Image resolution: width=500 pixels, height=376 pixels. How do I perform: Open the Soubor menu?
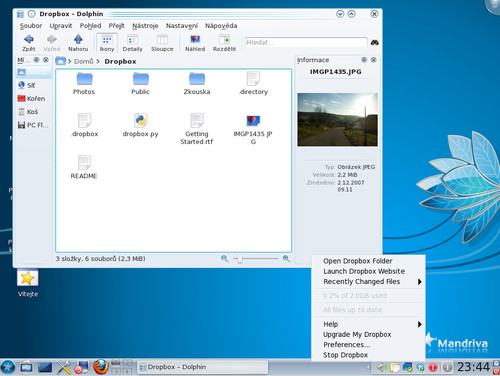(31, 26)
